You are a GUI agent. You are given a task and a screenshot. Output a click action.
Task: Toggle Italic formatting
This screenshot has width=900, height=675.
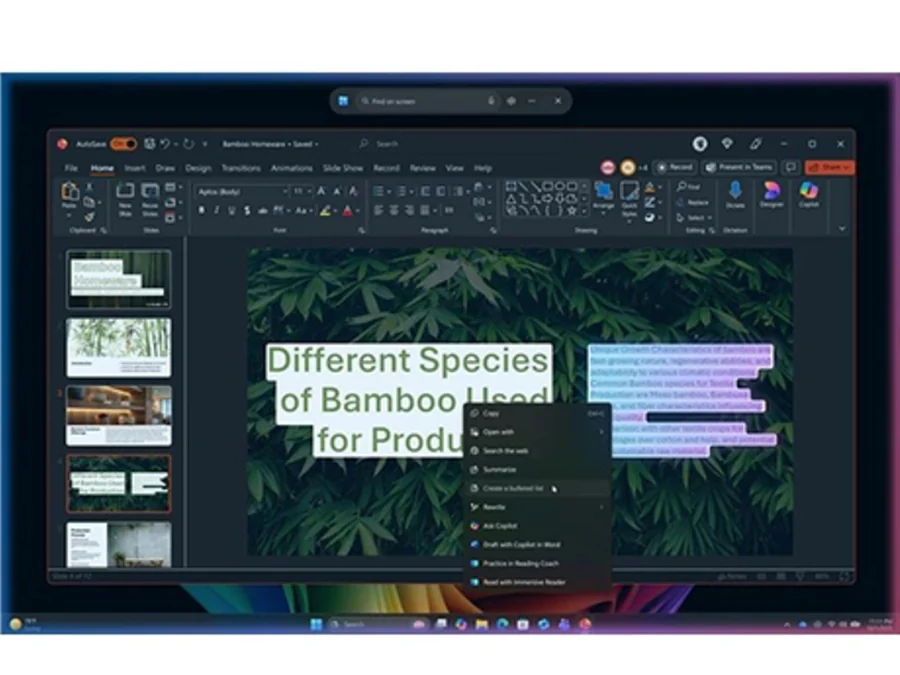click(x=216, y=211)
